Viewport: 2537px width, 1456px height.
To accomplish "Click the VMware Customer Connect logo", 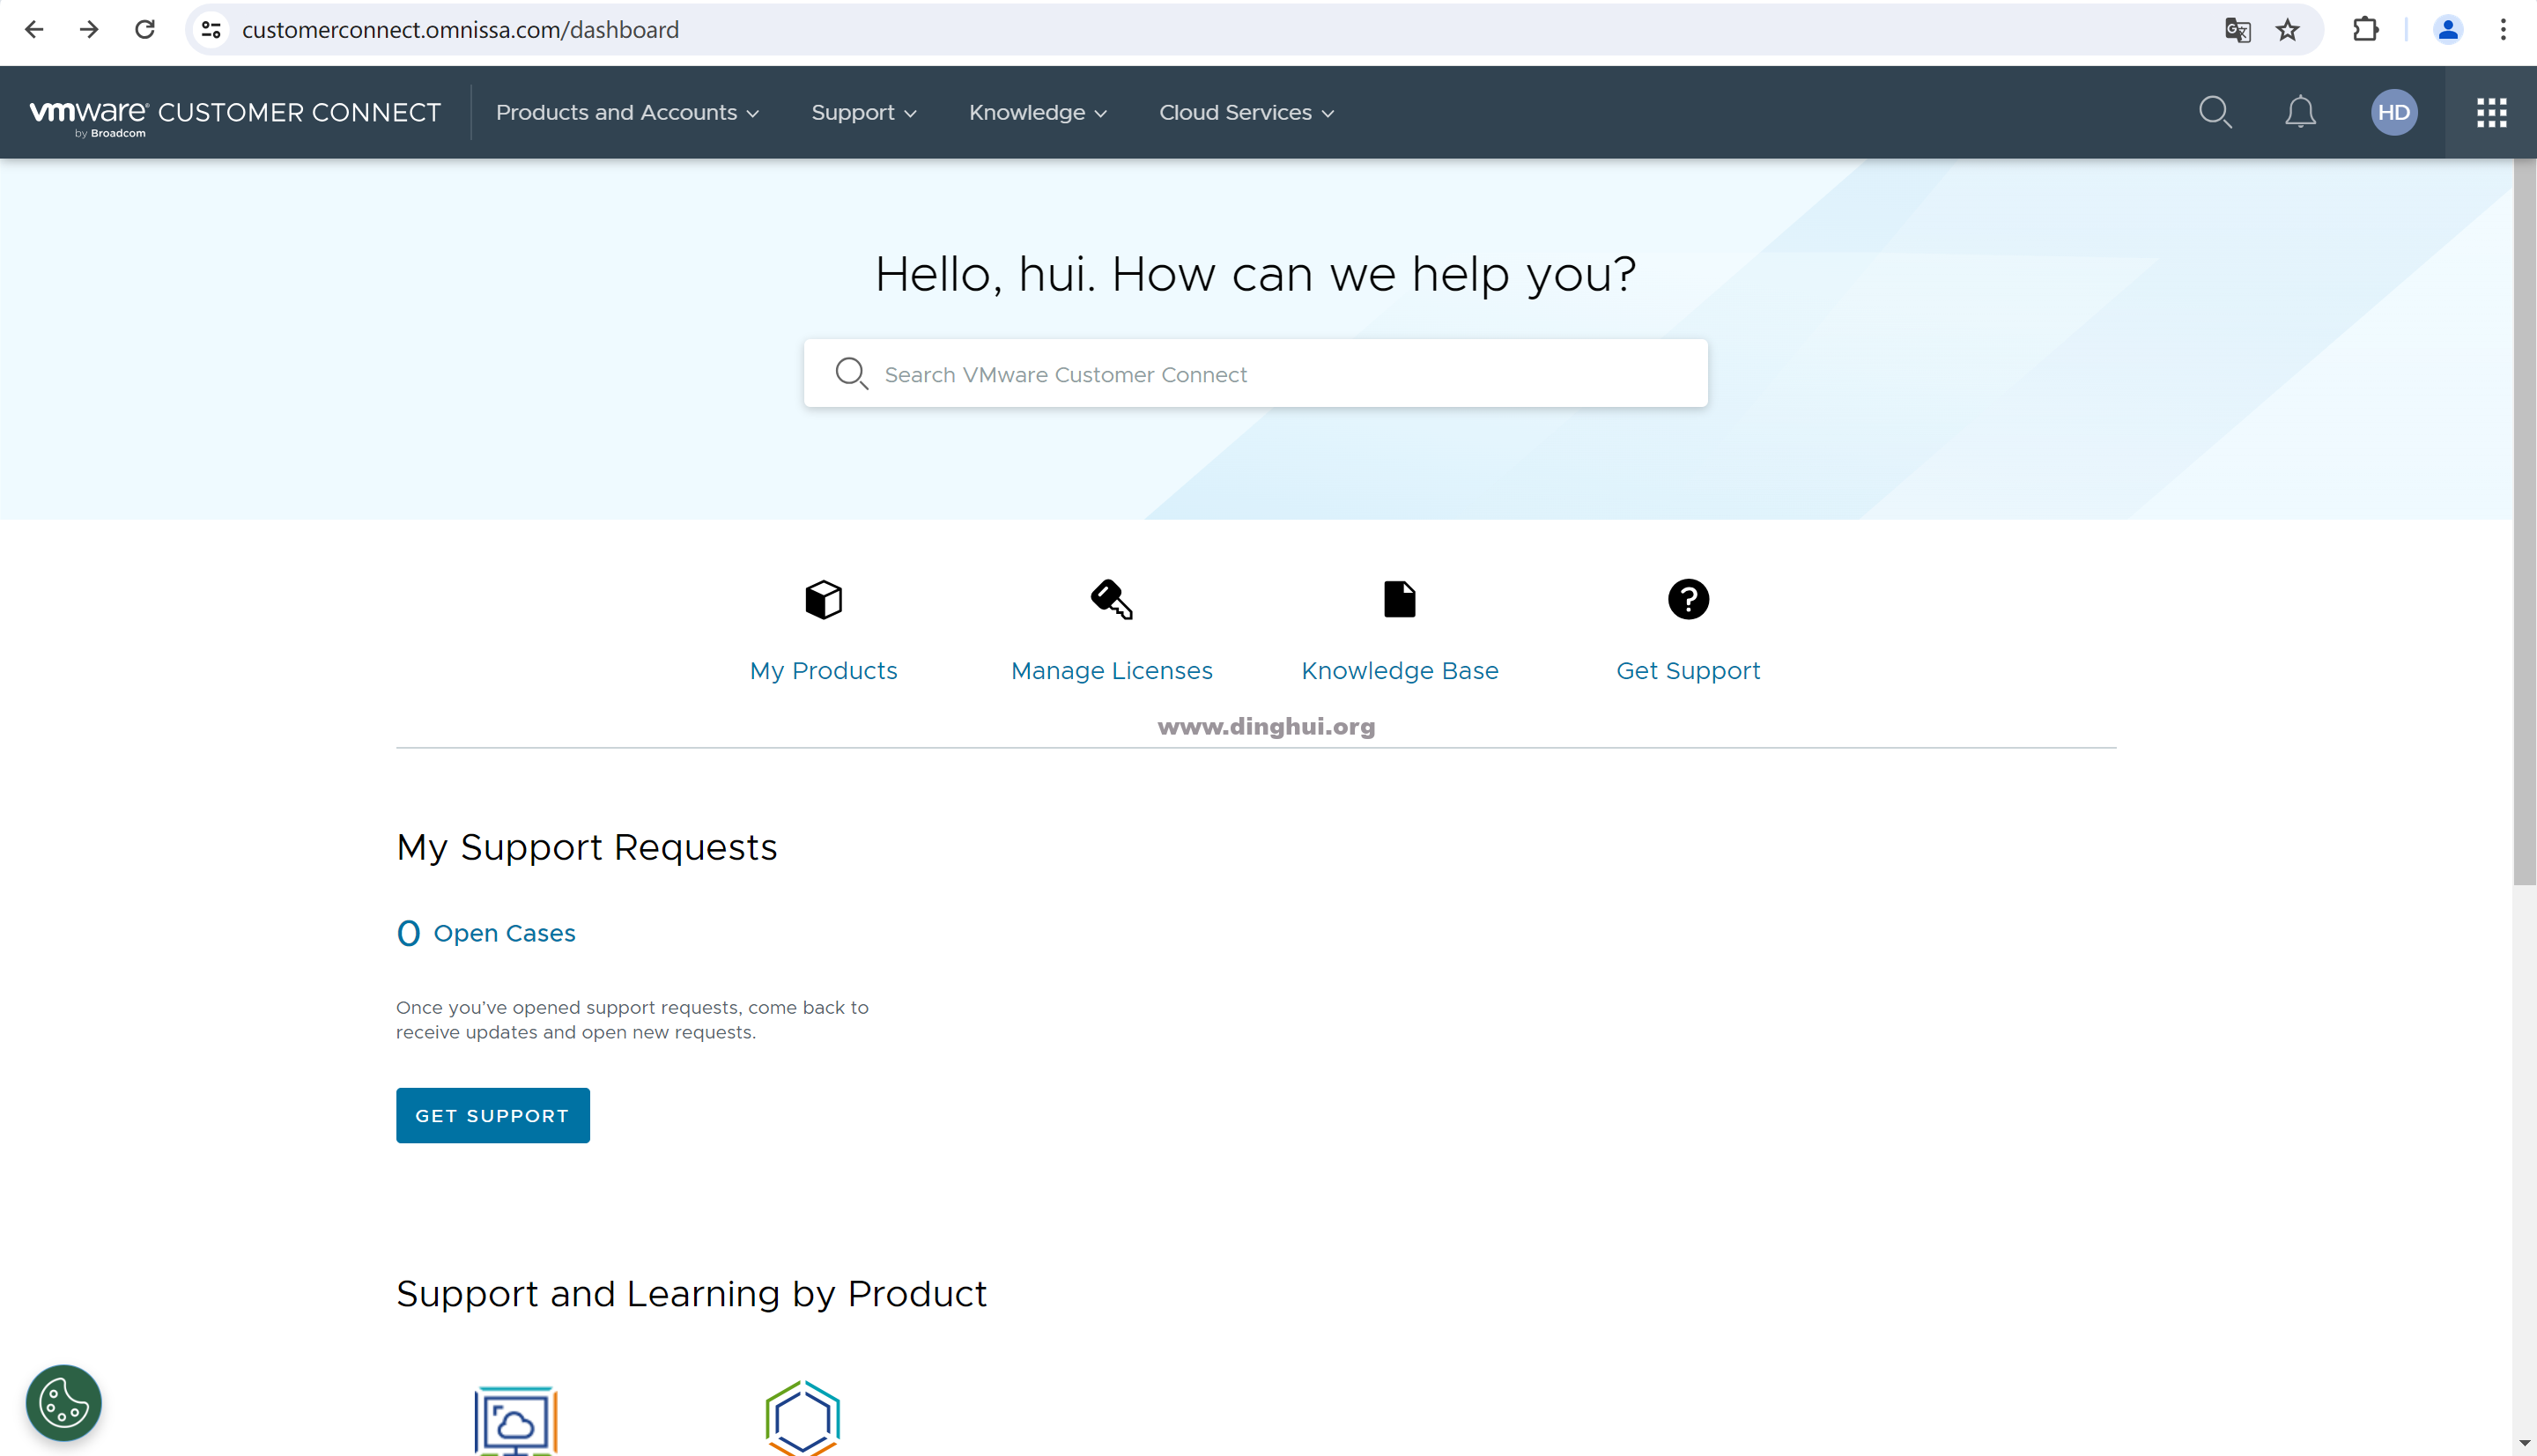I will (235, 114).
